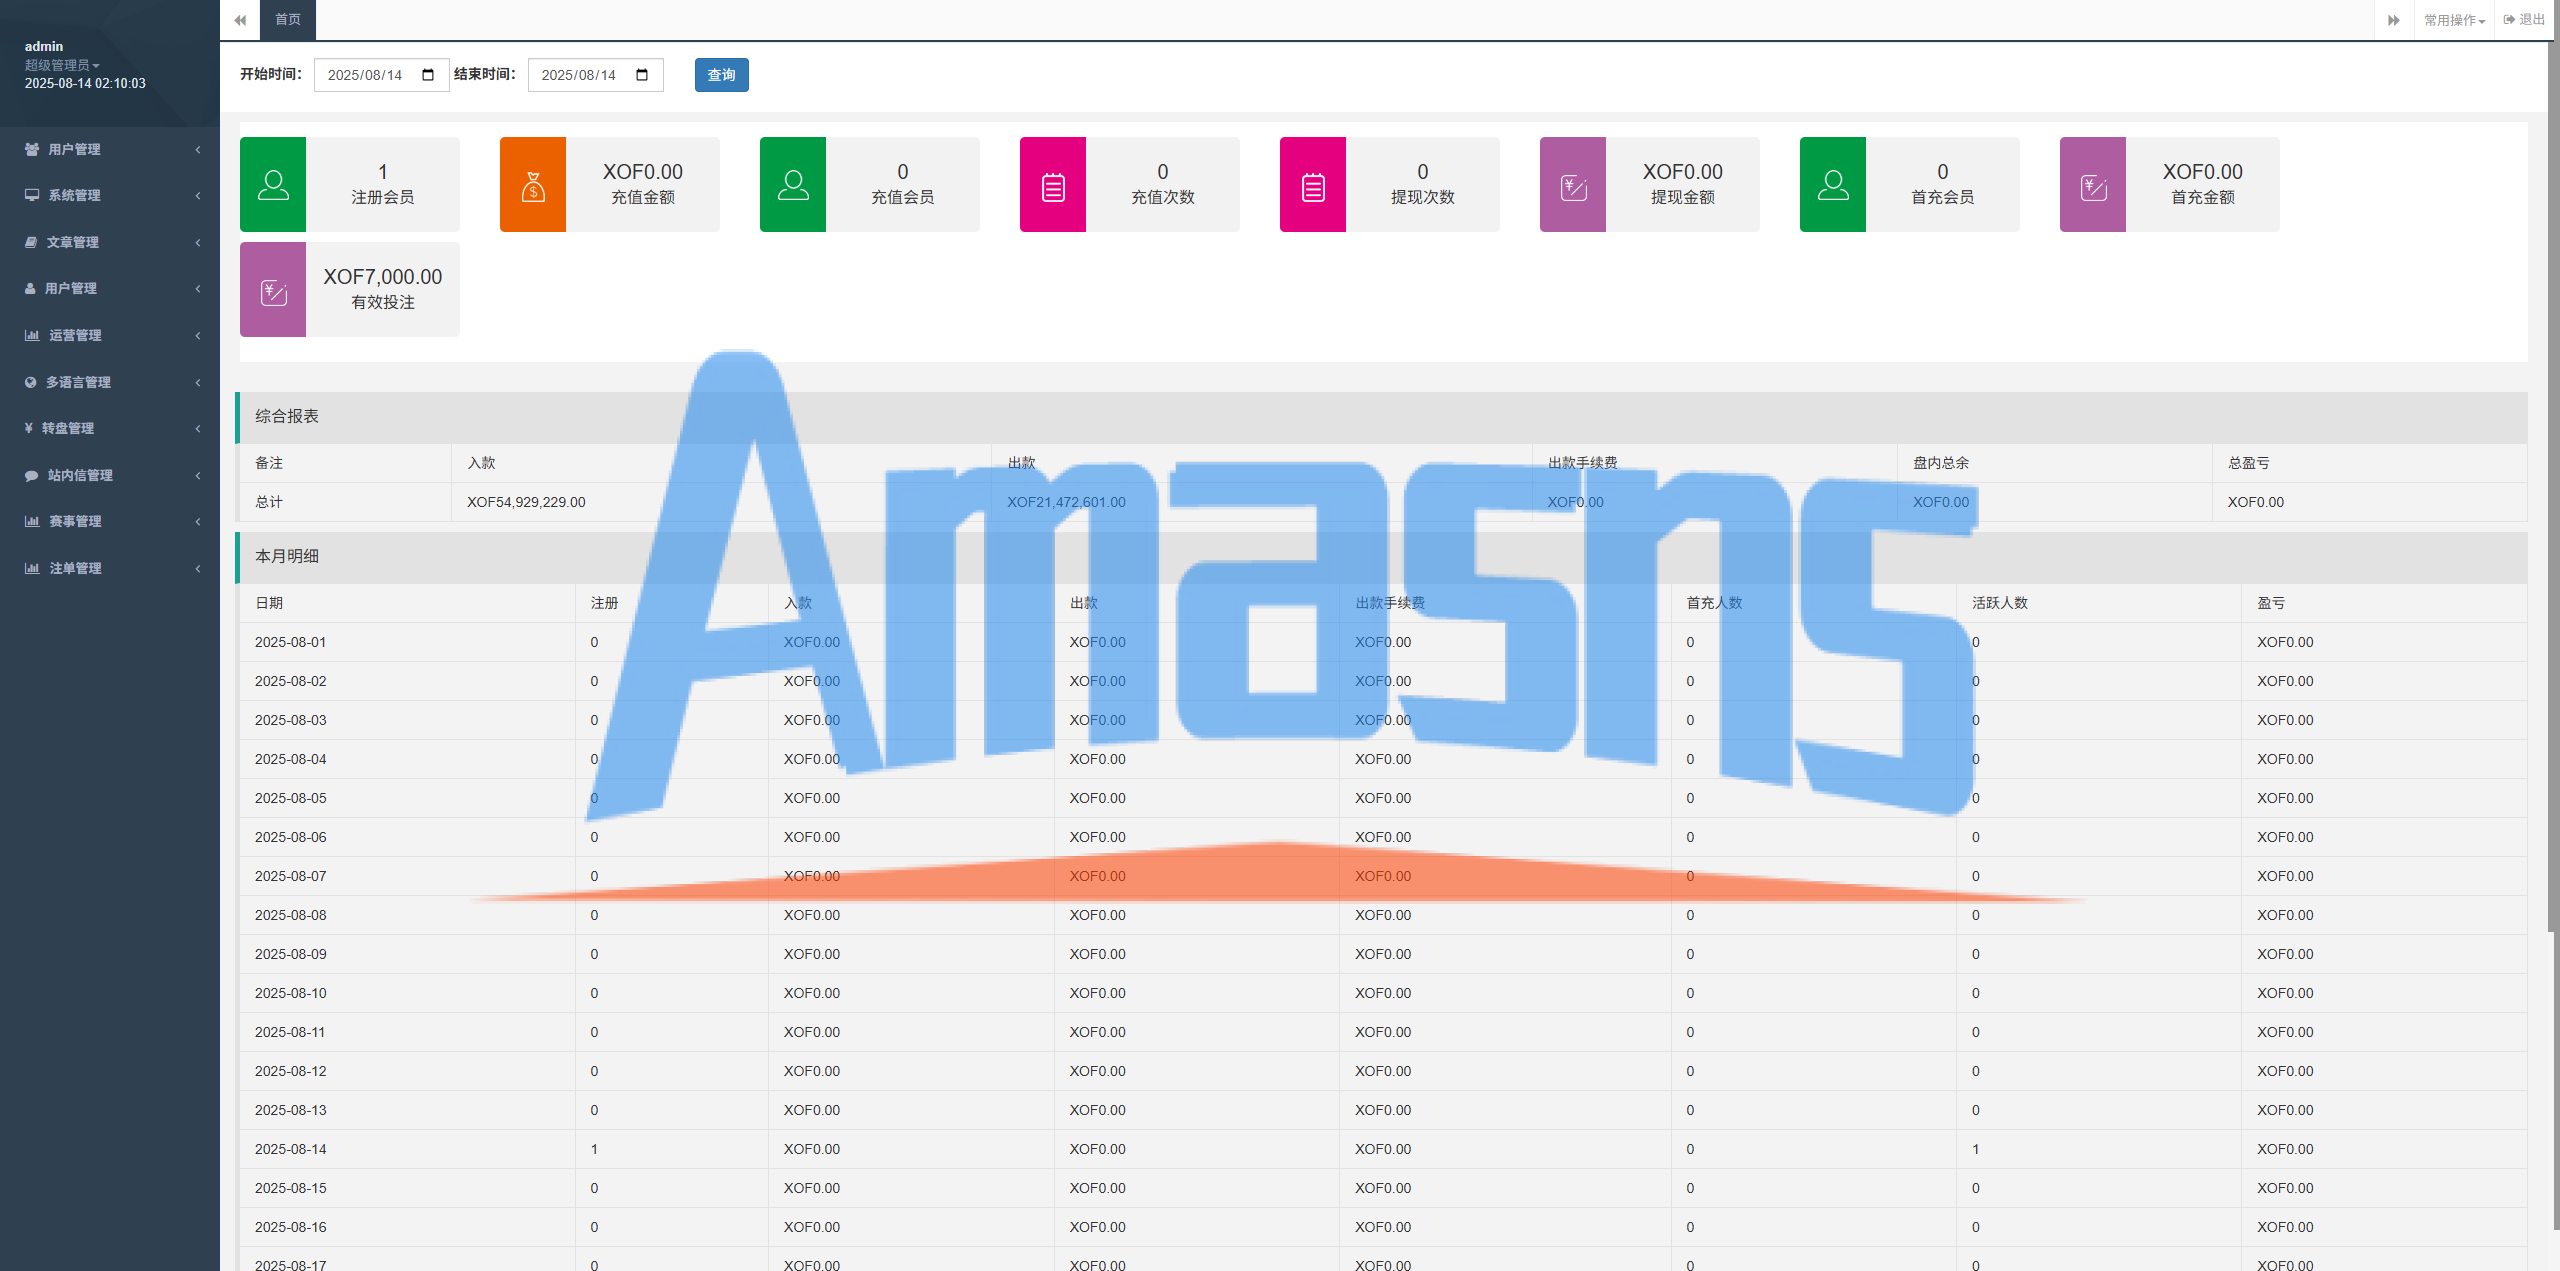2560x1271 pixels.
Task: Click the green 首充会员 user icon
Action: 1833,185
